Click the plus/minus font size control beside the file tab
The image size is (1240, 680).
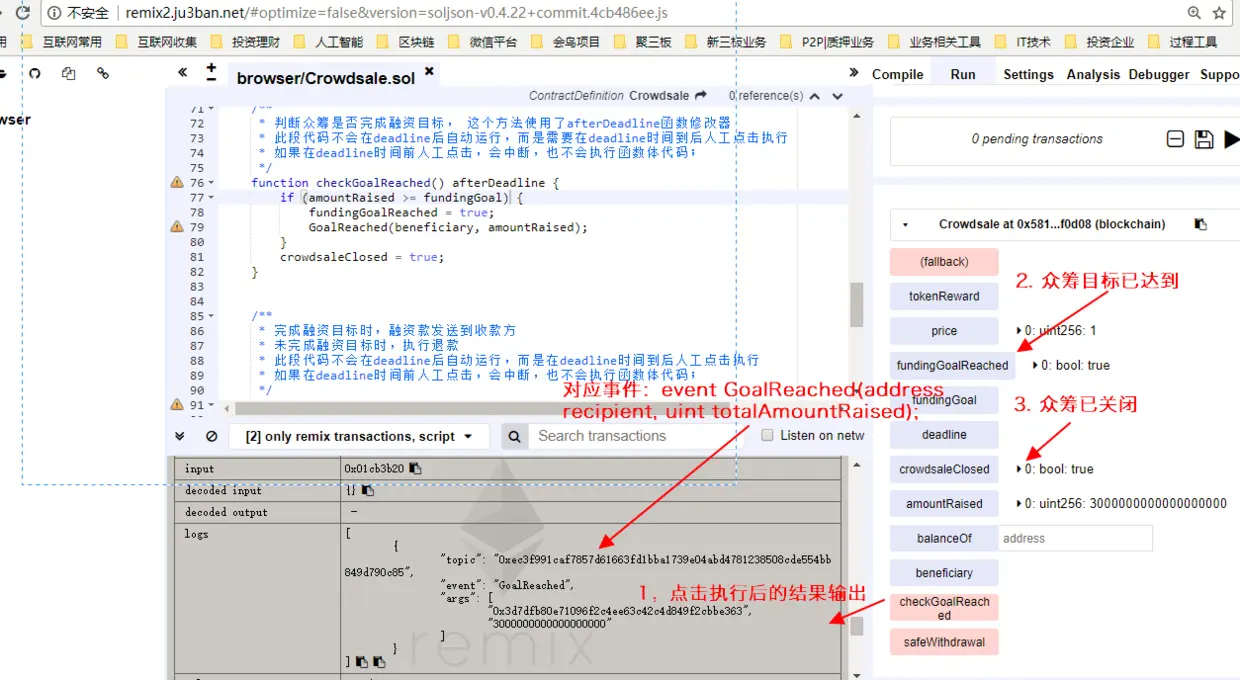click(211, 72)
